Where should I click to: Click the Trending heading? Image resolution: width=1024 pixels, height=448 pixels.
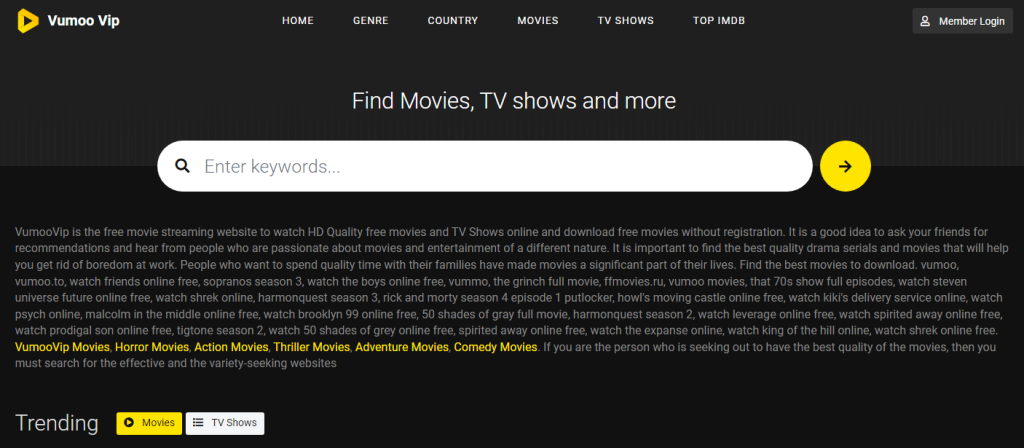[x=57, y=423]
